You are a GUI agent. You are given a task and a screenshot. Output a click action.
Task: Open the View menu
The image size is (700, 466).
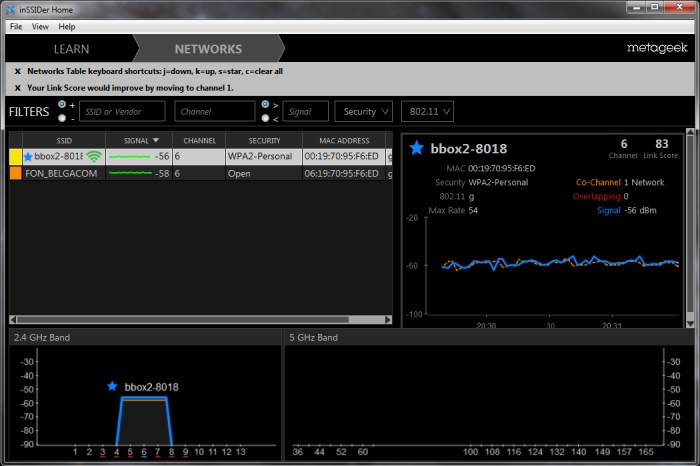pyautogui.click(x=40, y=26)
